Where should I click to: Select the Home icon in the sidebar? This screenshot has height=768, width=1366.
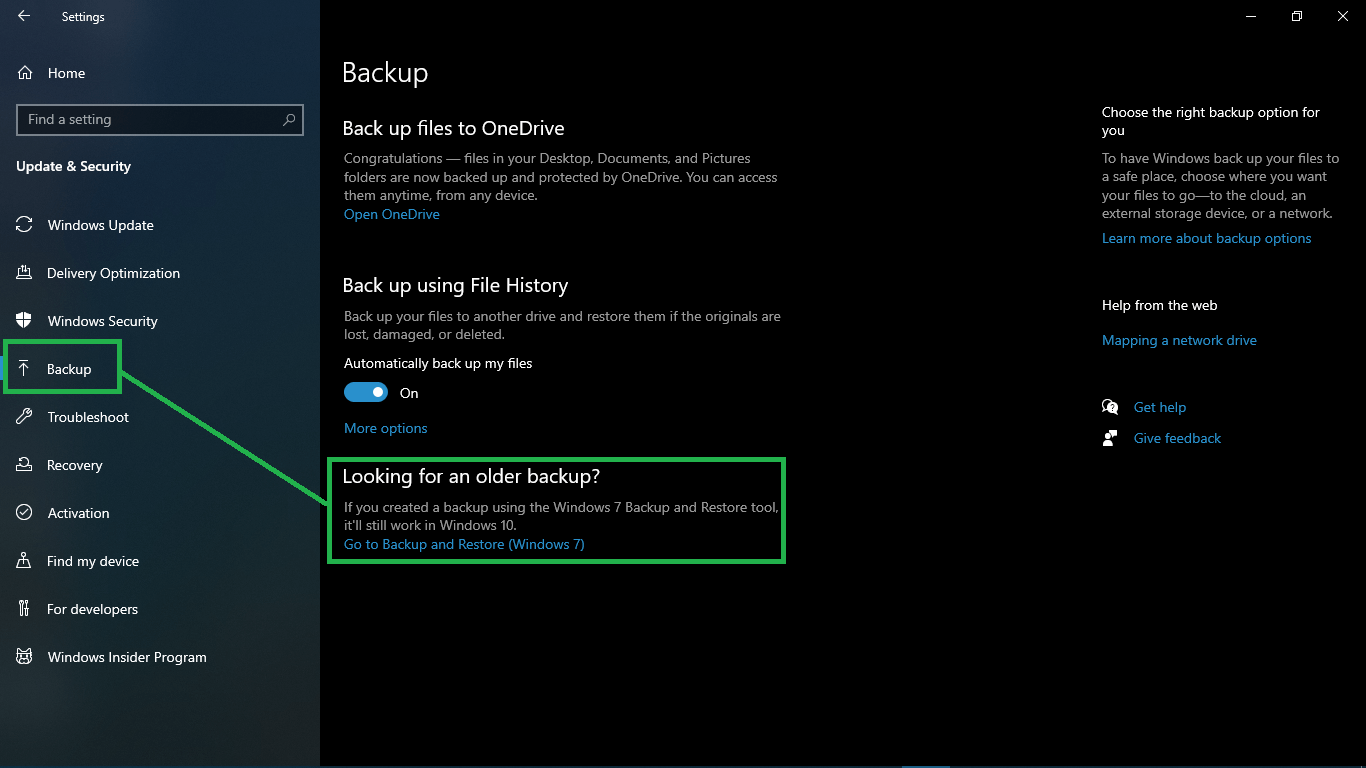pyautogui.click(x=24, y=73)
